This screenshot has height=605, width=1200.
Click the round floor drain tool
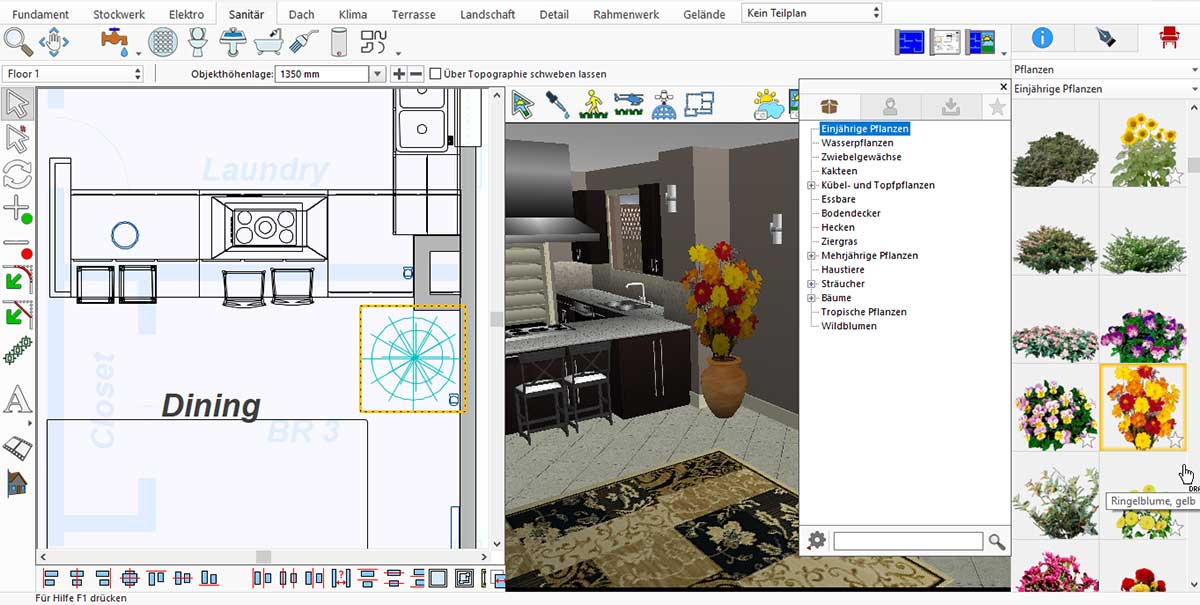(x=162, y=42)
